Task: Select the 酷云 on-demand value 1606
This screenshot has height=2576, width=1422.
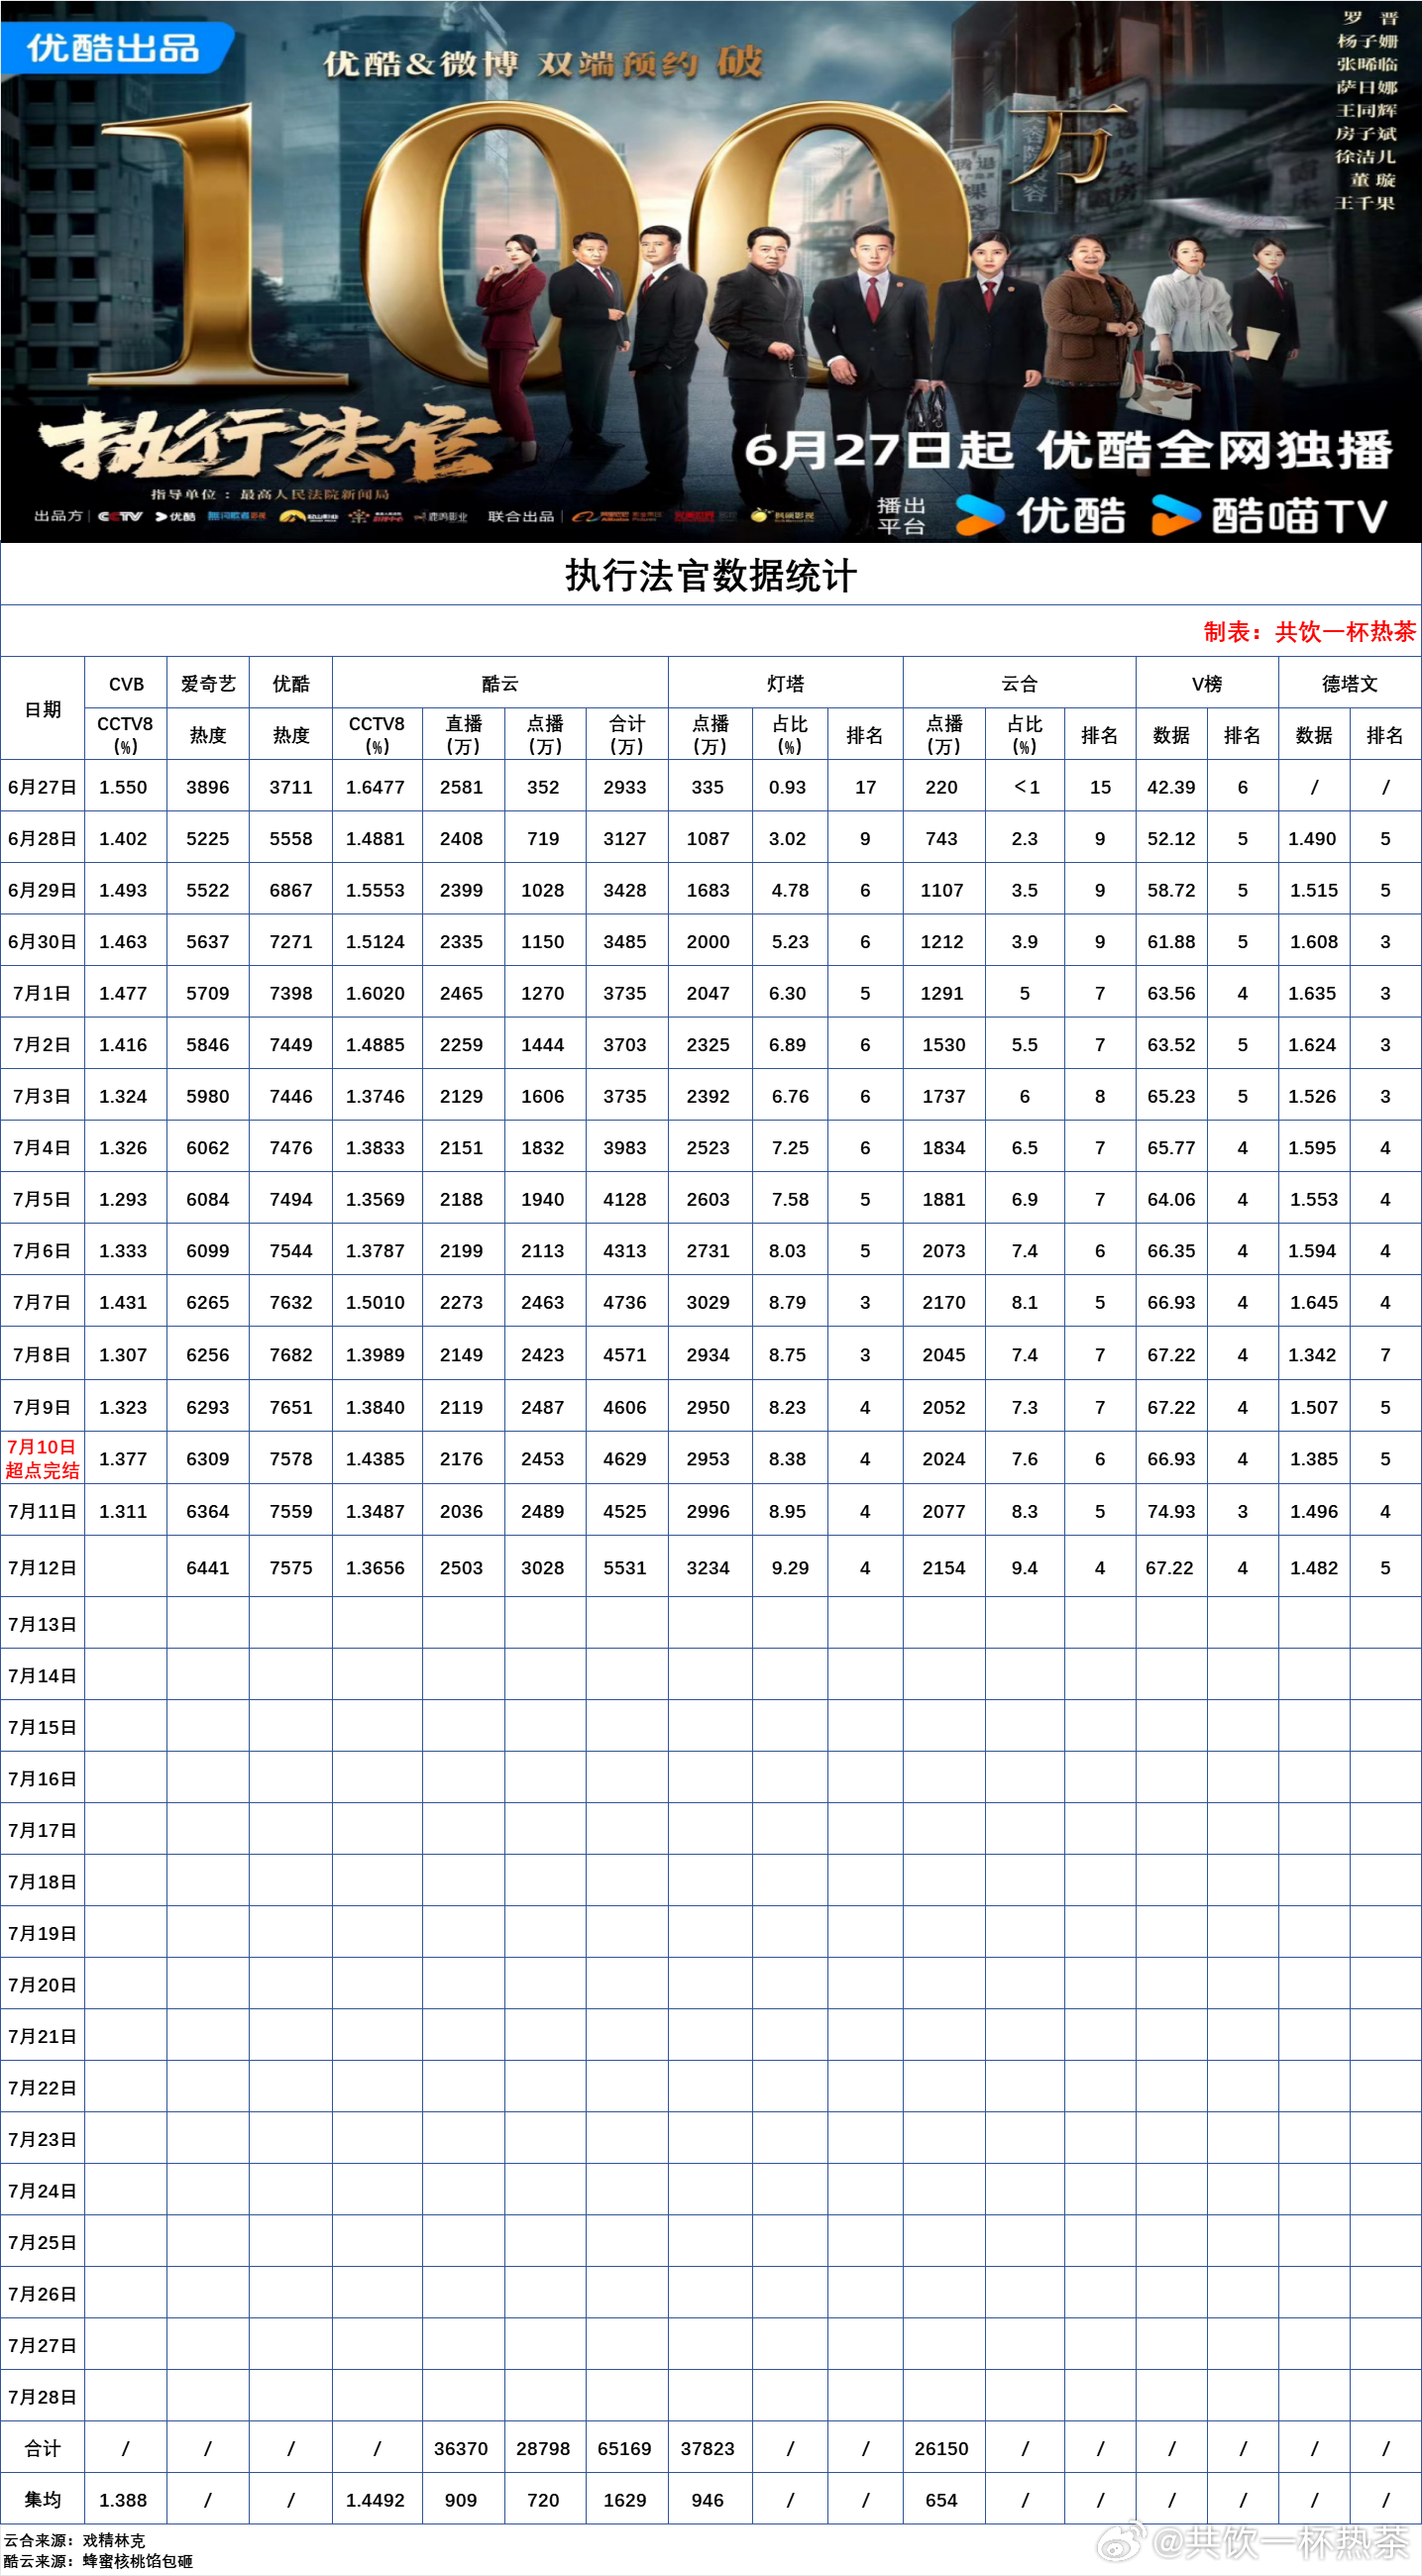Action: click(x=543, y=1096)
